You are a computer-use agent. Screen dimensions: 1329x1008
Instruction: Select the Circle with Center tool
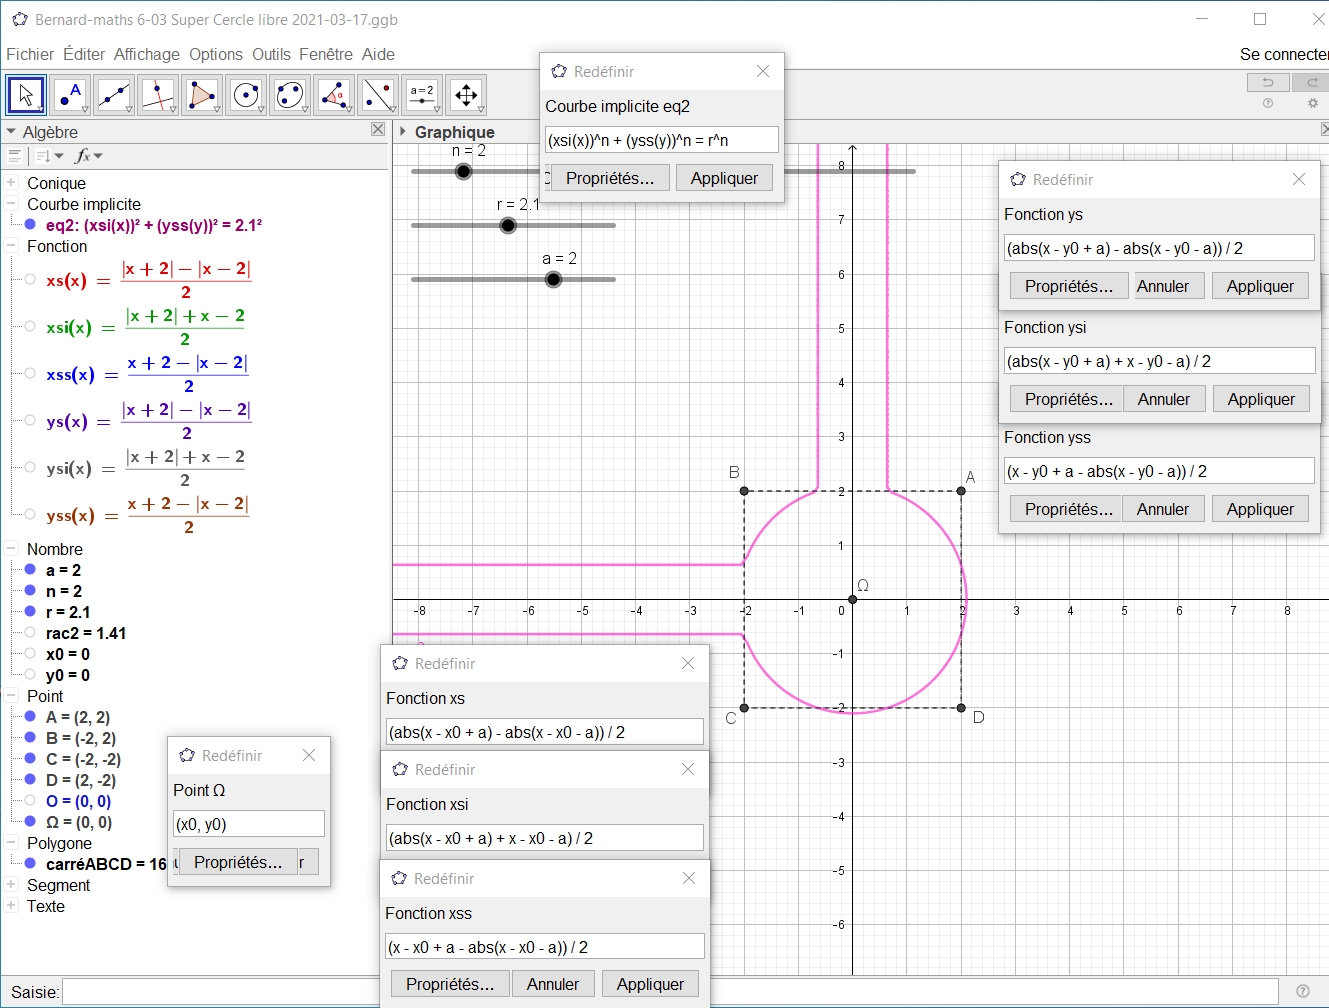click(246, 95)
